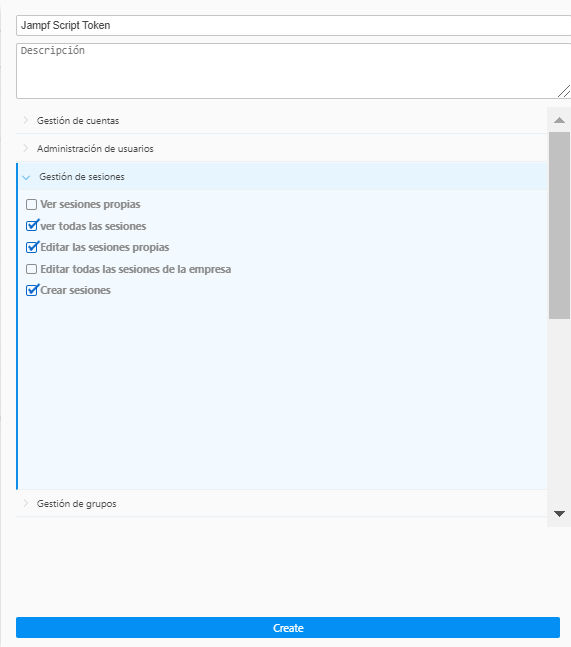Viewport: 571px width, 647px height.
Task: Check Editar todas las sesiones de la empresa
Action: point(31,269)
